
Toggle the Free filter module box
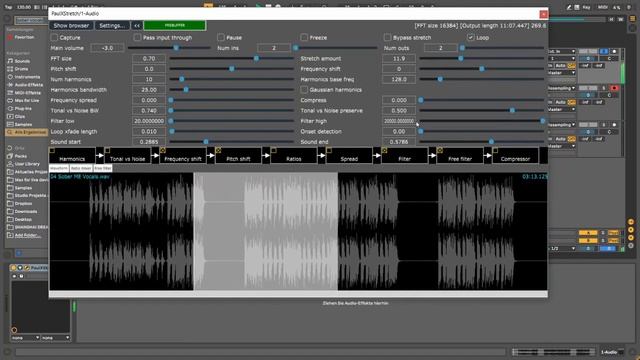click(440, 150)
